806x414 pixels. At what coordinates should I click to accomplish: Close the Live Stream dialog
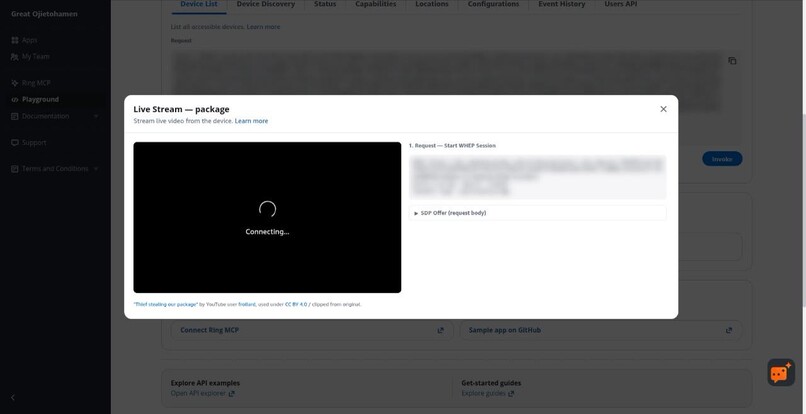click(x=663, y=109)
